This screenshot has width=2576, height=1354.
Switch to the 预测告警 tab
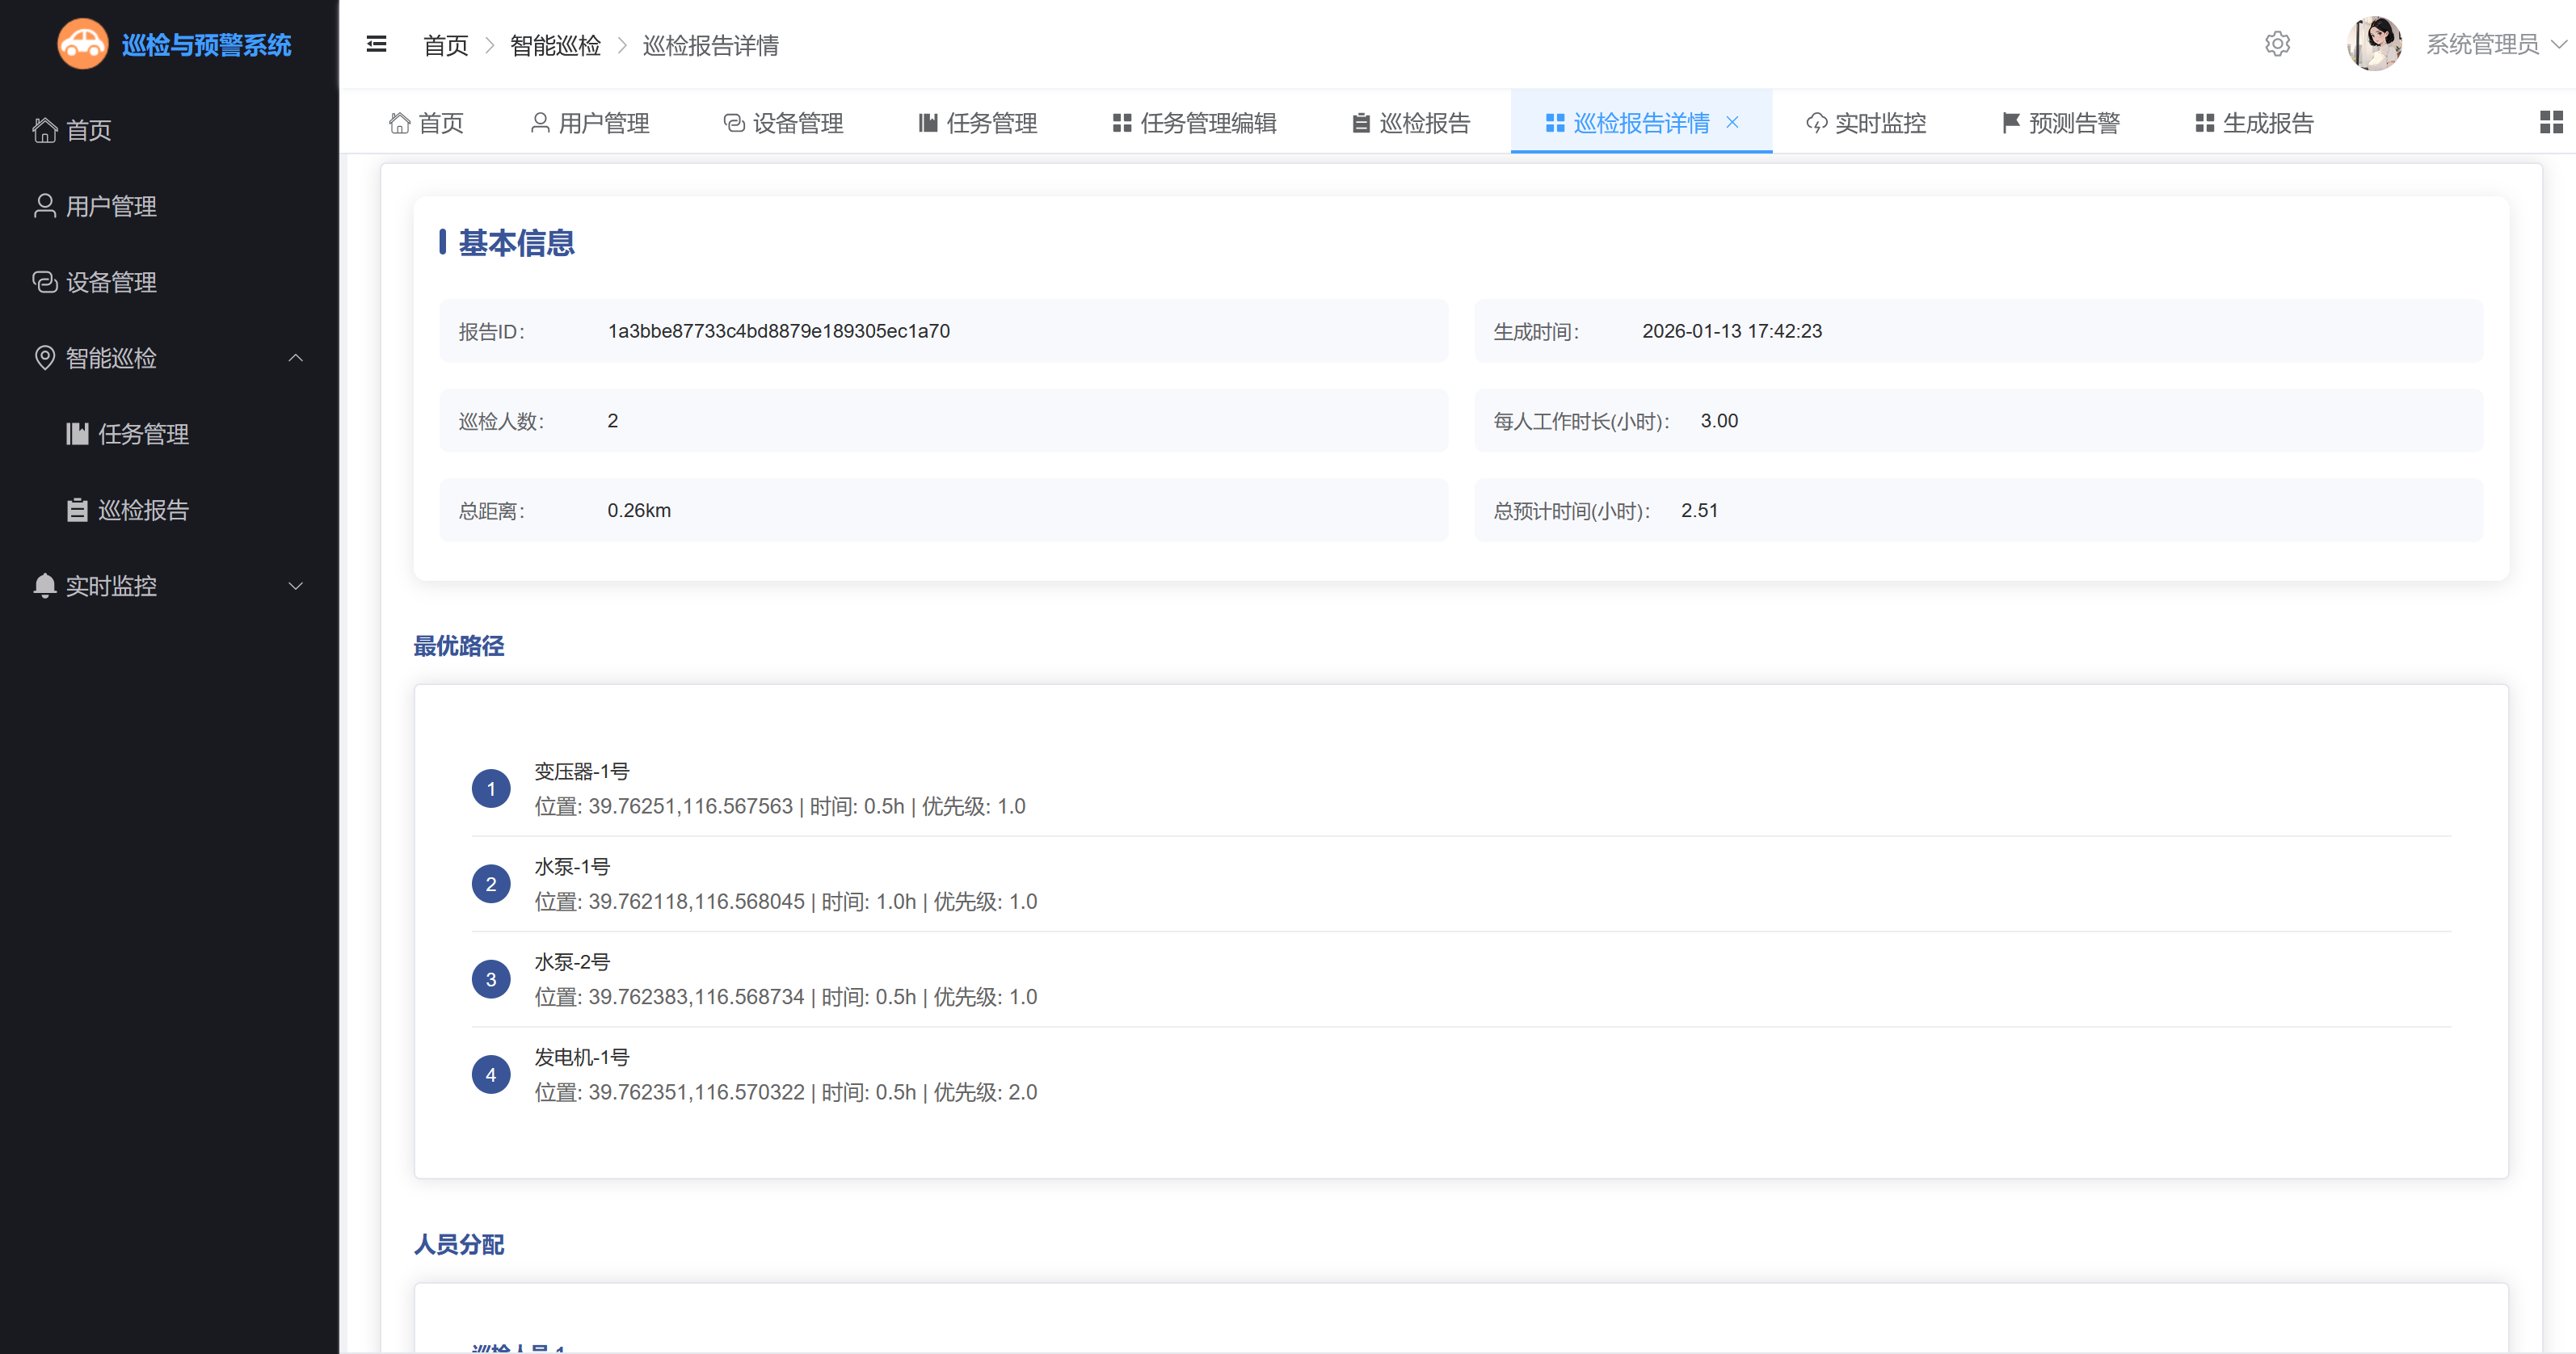click(2060, 123)
